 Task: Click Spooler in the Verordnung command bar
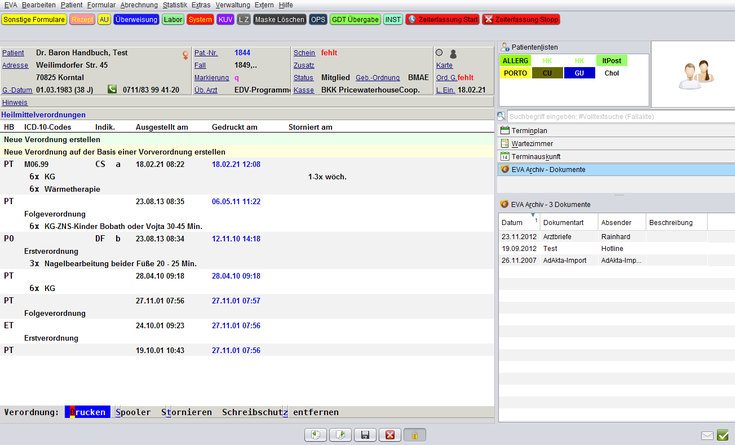coord(133,412)
